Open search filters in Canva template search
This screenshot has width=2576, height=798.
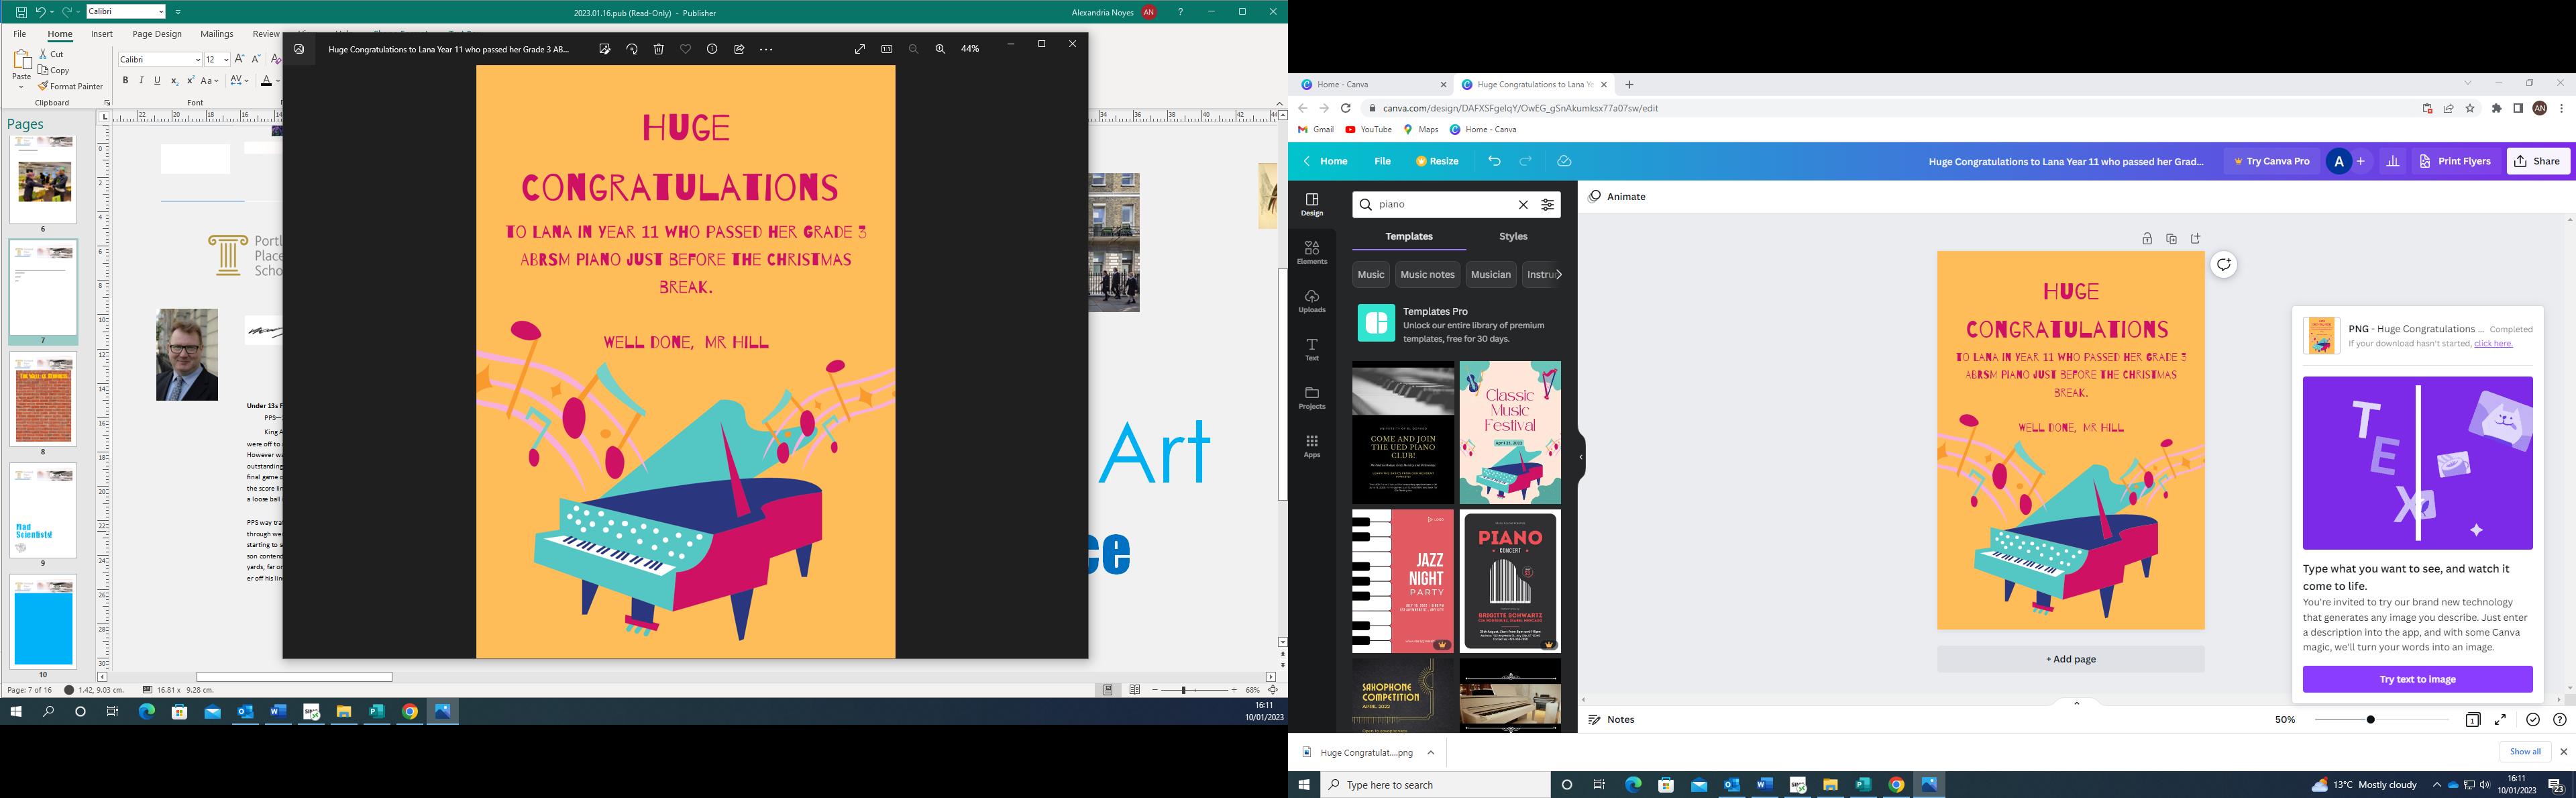click(1548, 205)
